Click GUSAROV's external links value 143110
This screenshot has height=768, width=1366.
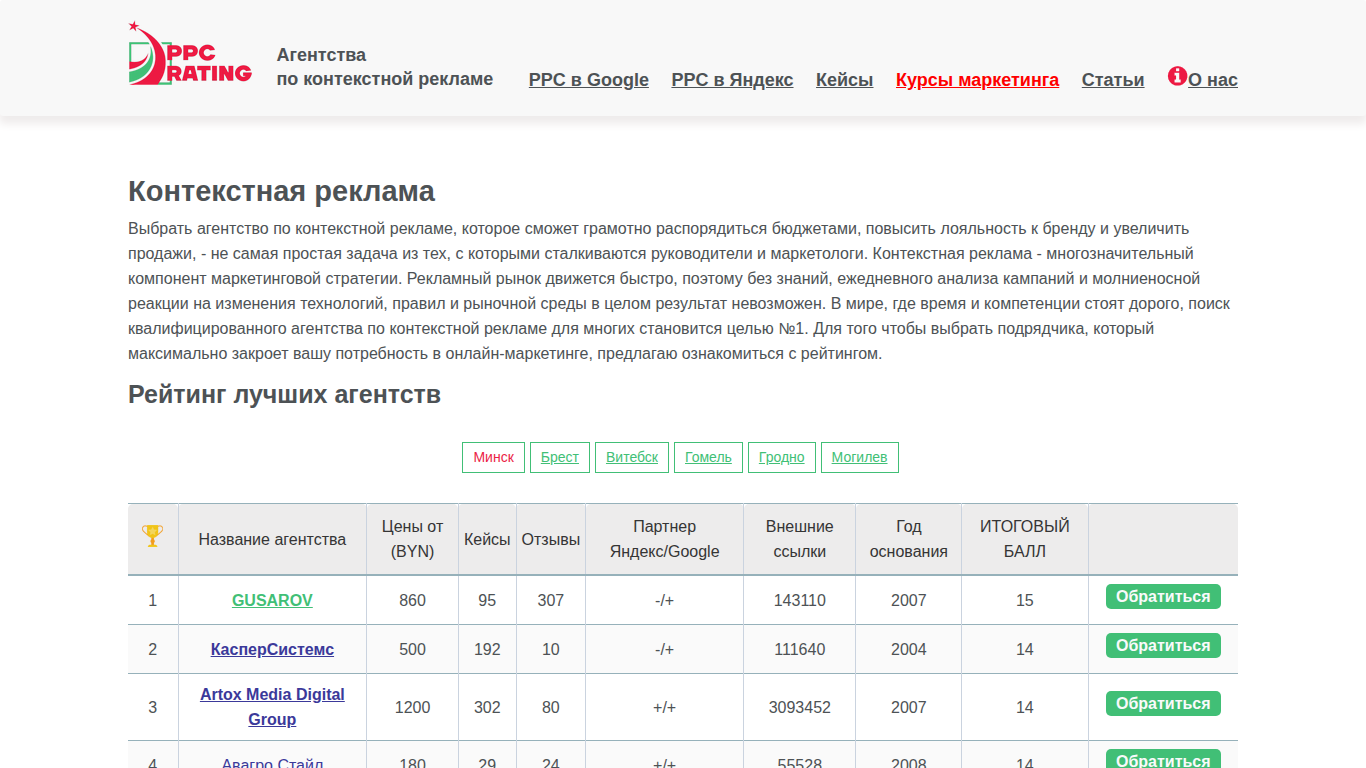[x=800, y=600]
